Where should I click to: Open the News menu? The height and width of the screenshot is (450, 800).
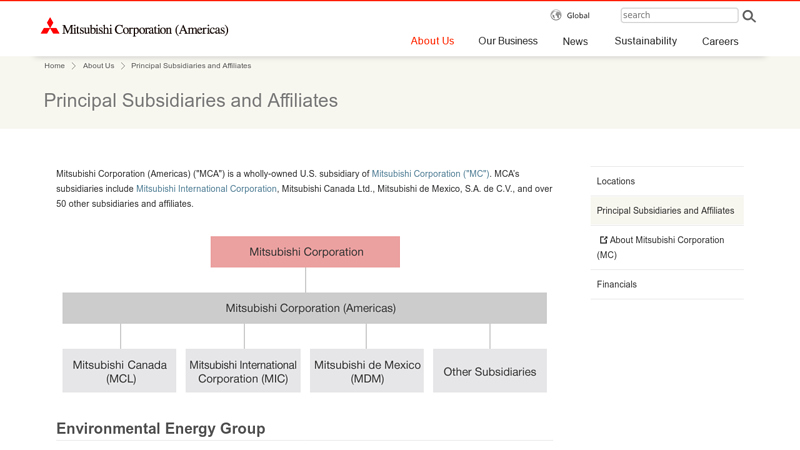pyautogui.click(x=575, y=41)
